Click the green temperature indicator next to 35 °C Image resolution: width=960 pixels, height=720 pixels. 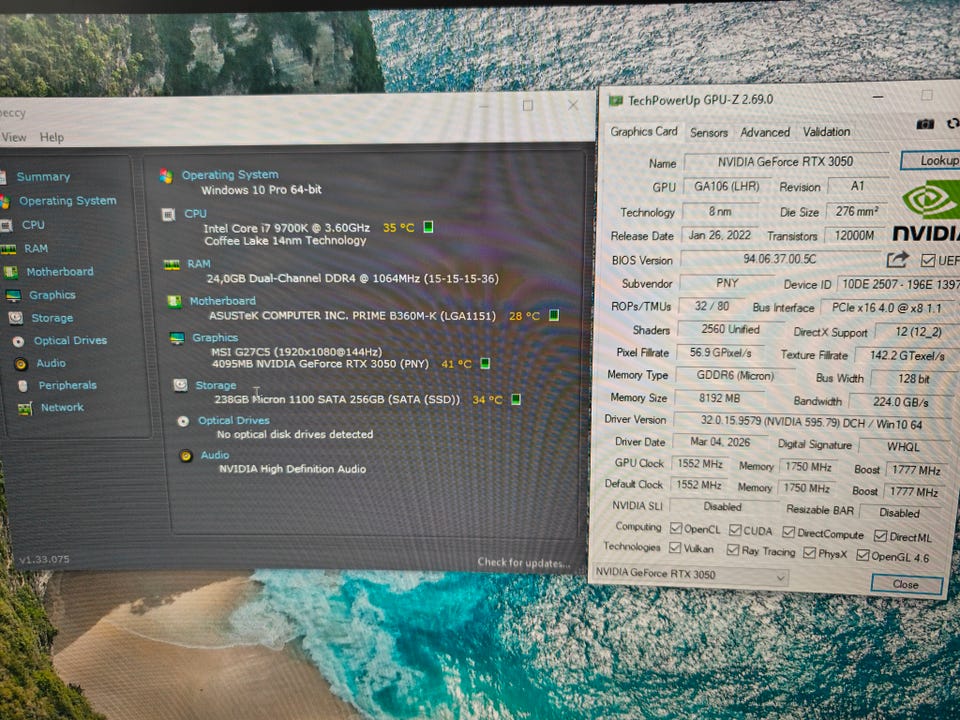pos(429,227)
